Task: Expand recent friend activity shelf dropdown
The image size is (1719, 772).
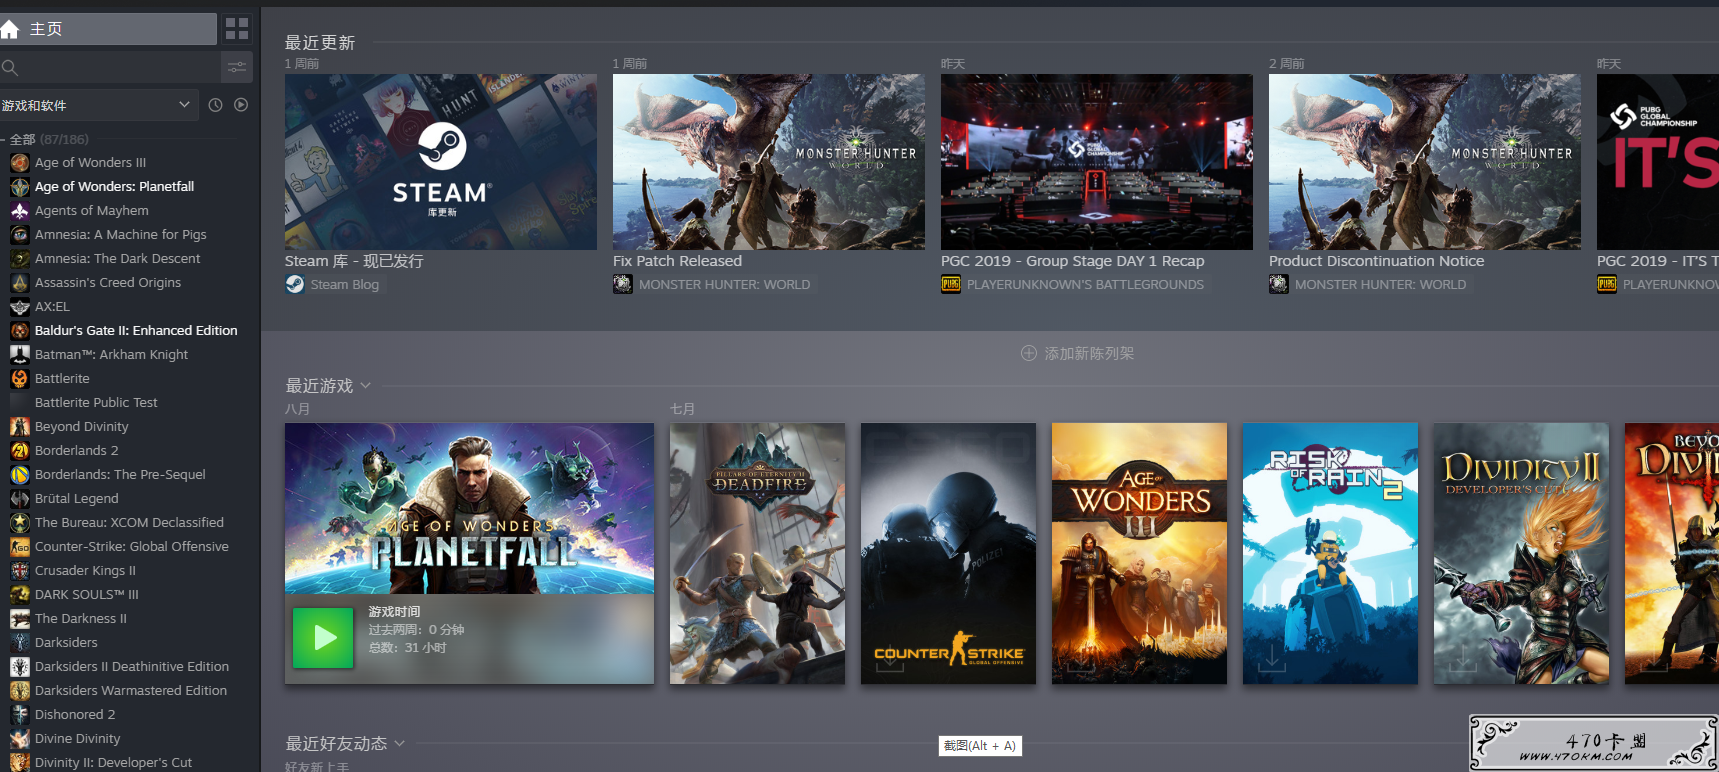Action: [400, 744]
